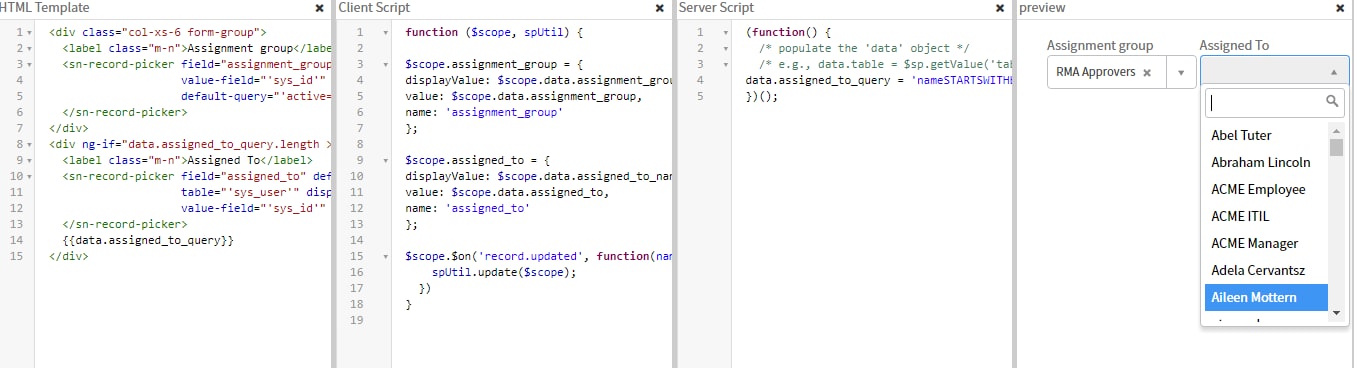Viewport: 1354px width, 368px height.
Task: Click the name: 'assignment_group' line
Action: click(484, 113)
